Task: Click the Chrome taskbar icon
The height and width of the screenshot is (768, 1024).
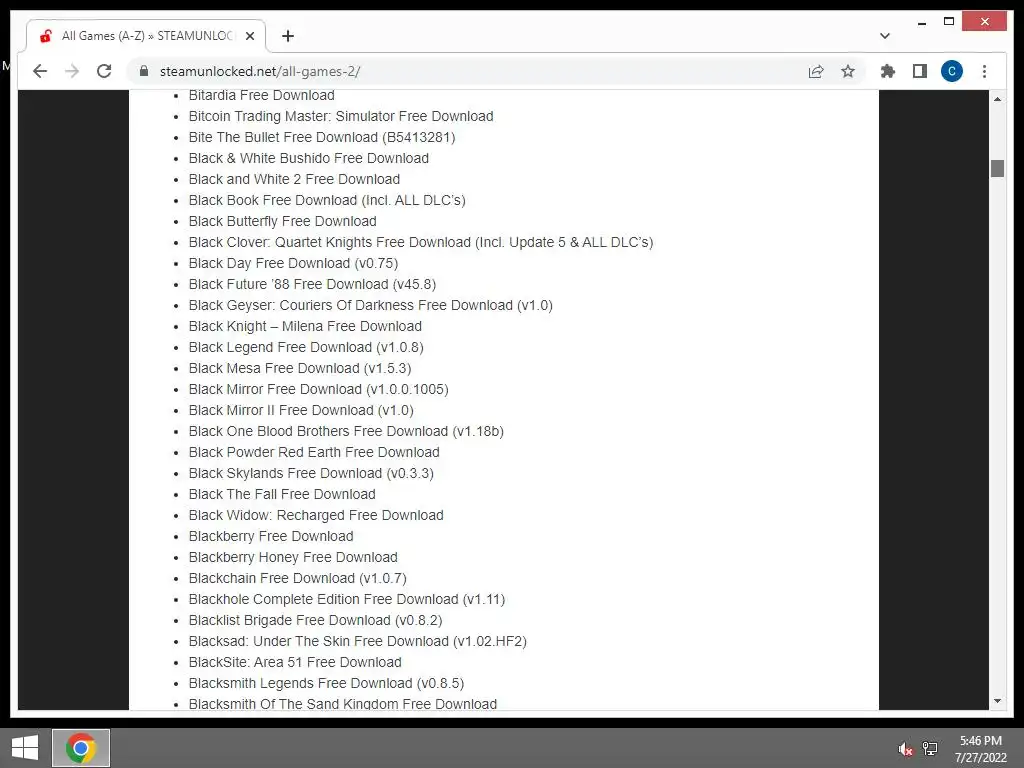Action: 81,748
